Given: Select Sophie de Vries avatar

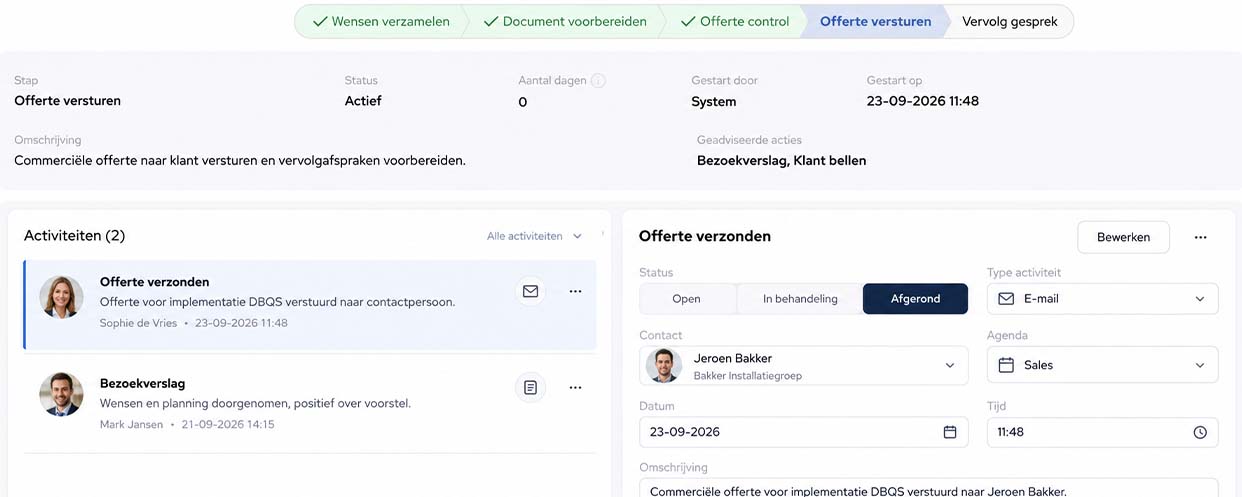Looking at the screenshot, I should coord(61,298).
